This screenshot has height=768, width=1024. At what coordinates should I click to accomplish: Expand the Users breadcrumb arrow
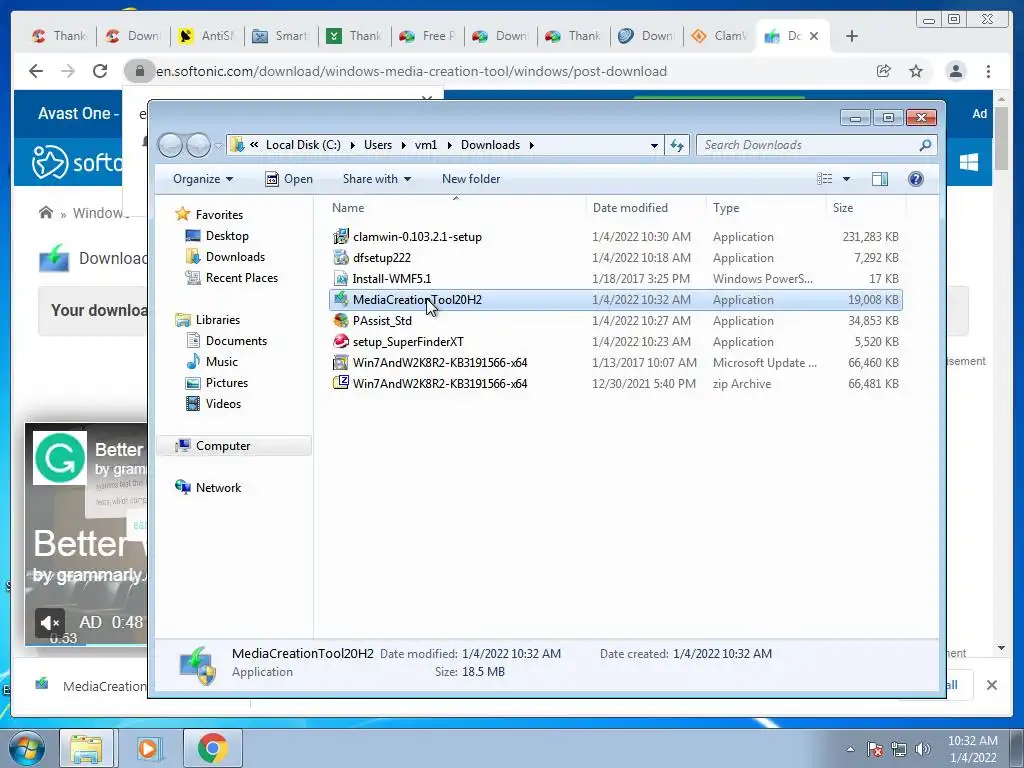tap(404, 145)
